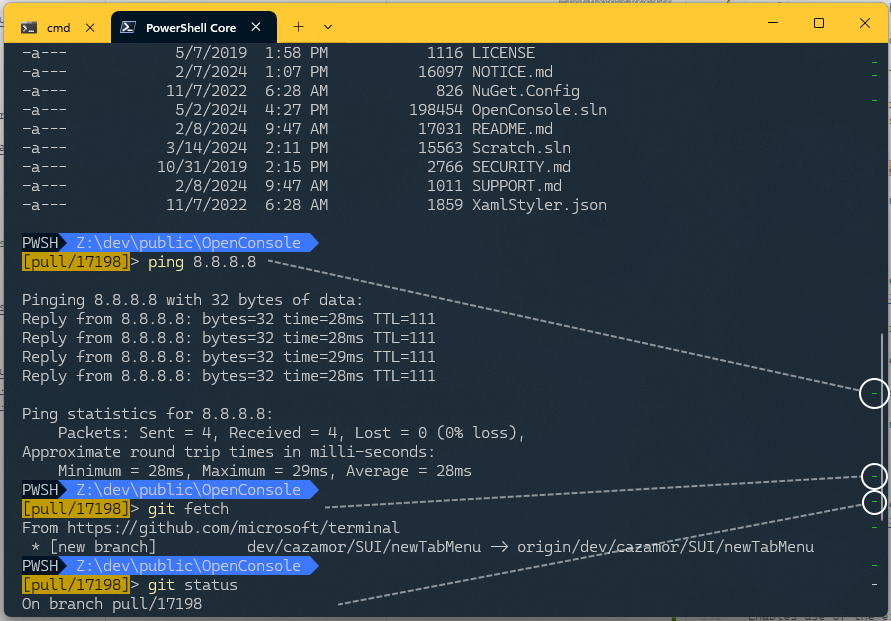The image size is (891, 621).
Task: Close the cmd tab
Action: pyautogui.click(x=90, y=27)
